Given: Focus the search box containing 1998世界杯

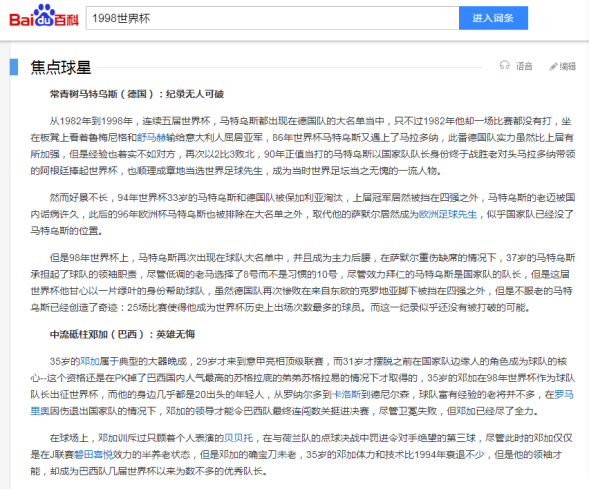Looking at the screenshot, I should [x=272, y=18].
